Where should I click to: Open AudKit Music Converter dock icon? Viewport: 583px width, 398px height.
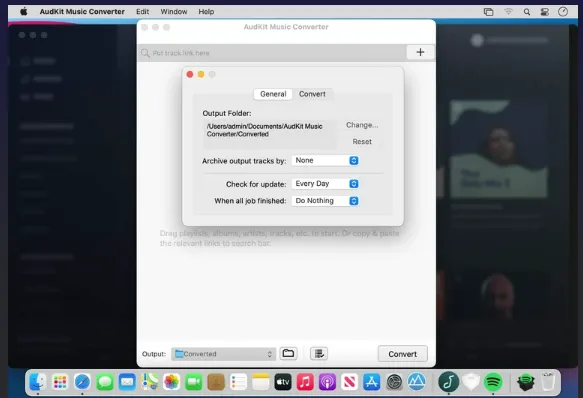448,382
